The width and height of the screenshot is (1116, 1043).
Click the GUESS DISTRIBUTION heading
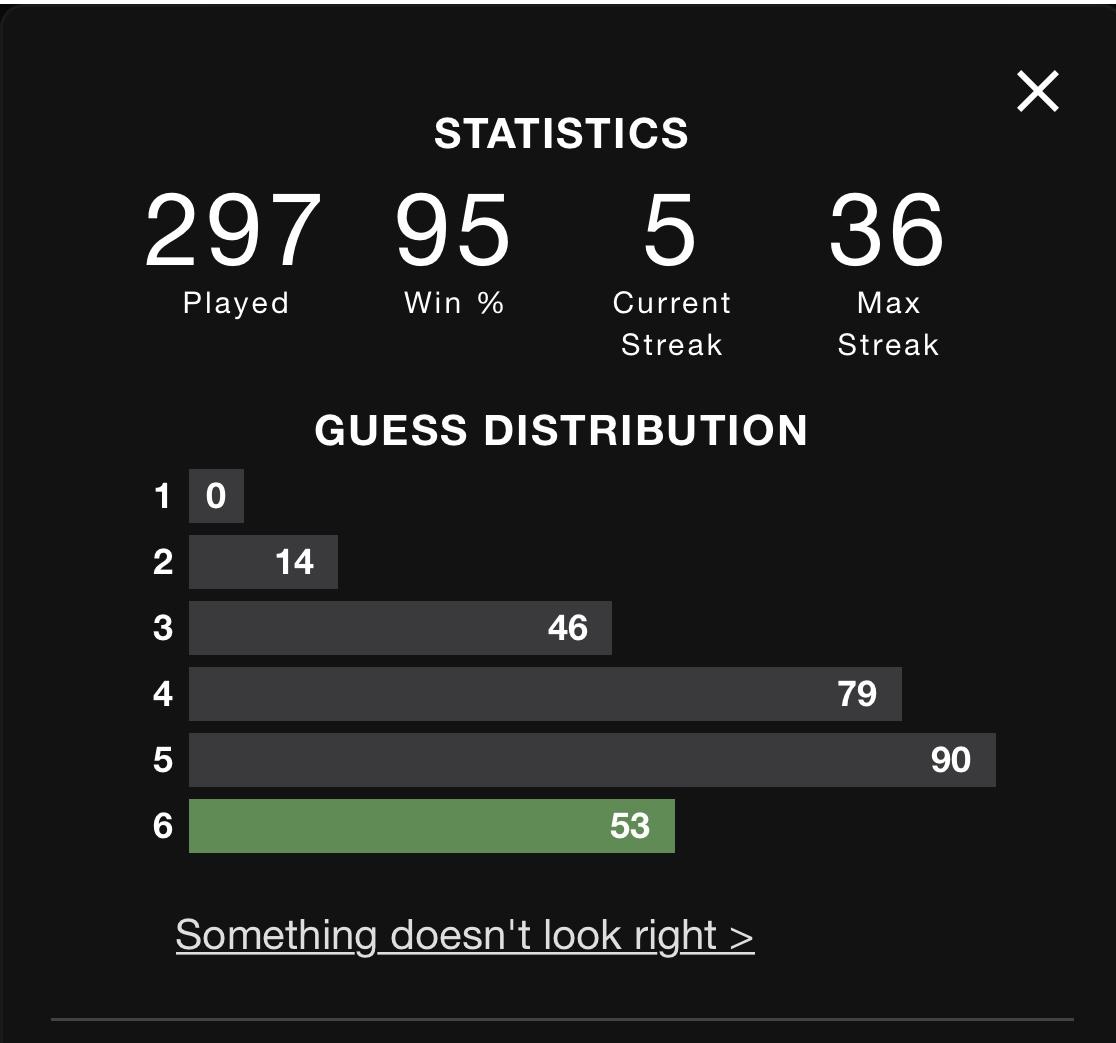561,431
